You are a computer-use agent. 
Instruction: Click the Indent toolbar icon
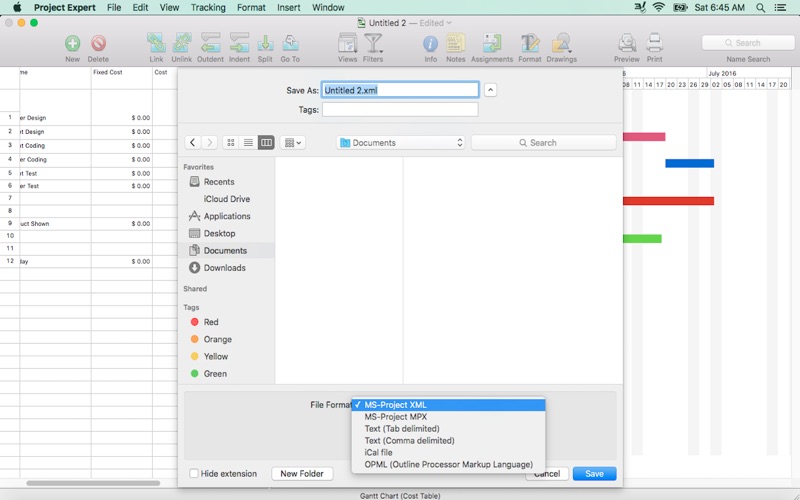tap(239, 43)
